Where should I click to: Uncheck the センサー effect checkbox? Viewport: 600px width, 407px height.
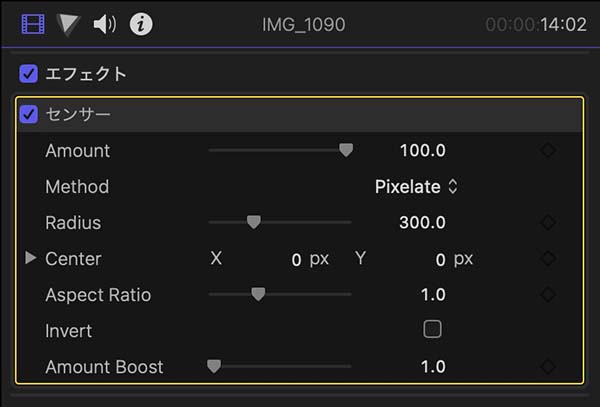(x=29, y=114)
